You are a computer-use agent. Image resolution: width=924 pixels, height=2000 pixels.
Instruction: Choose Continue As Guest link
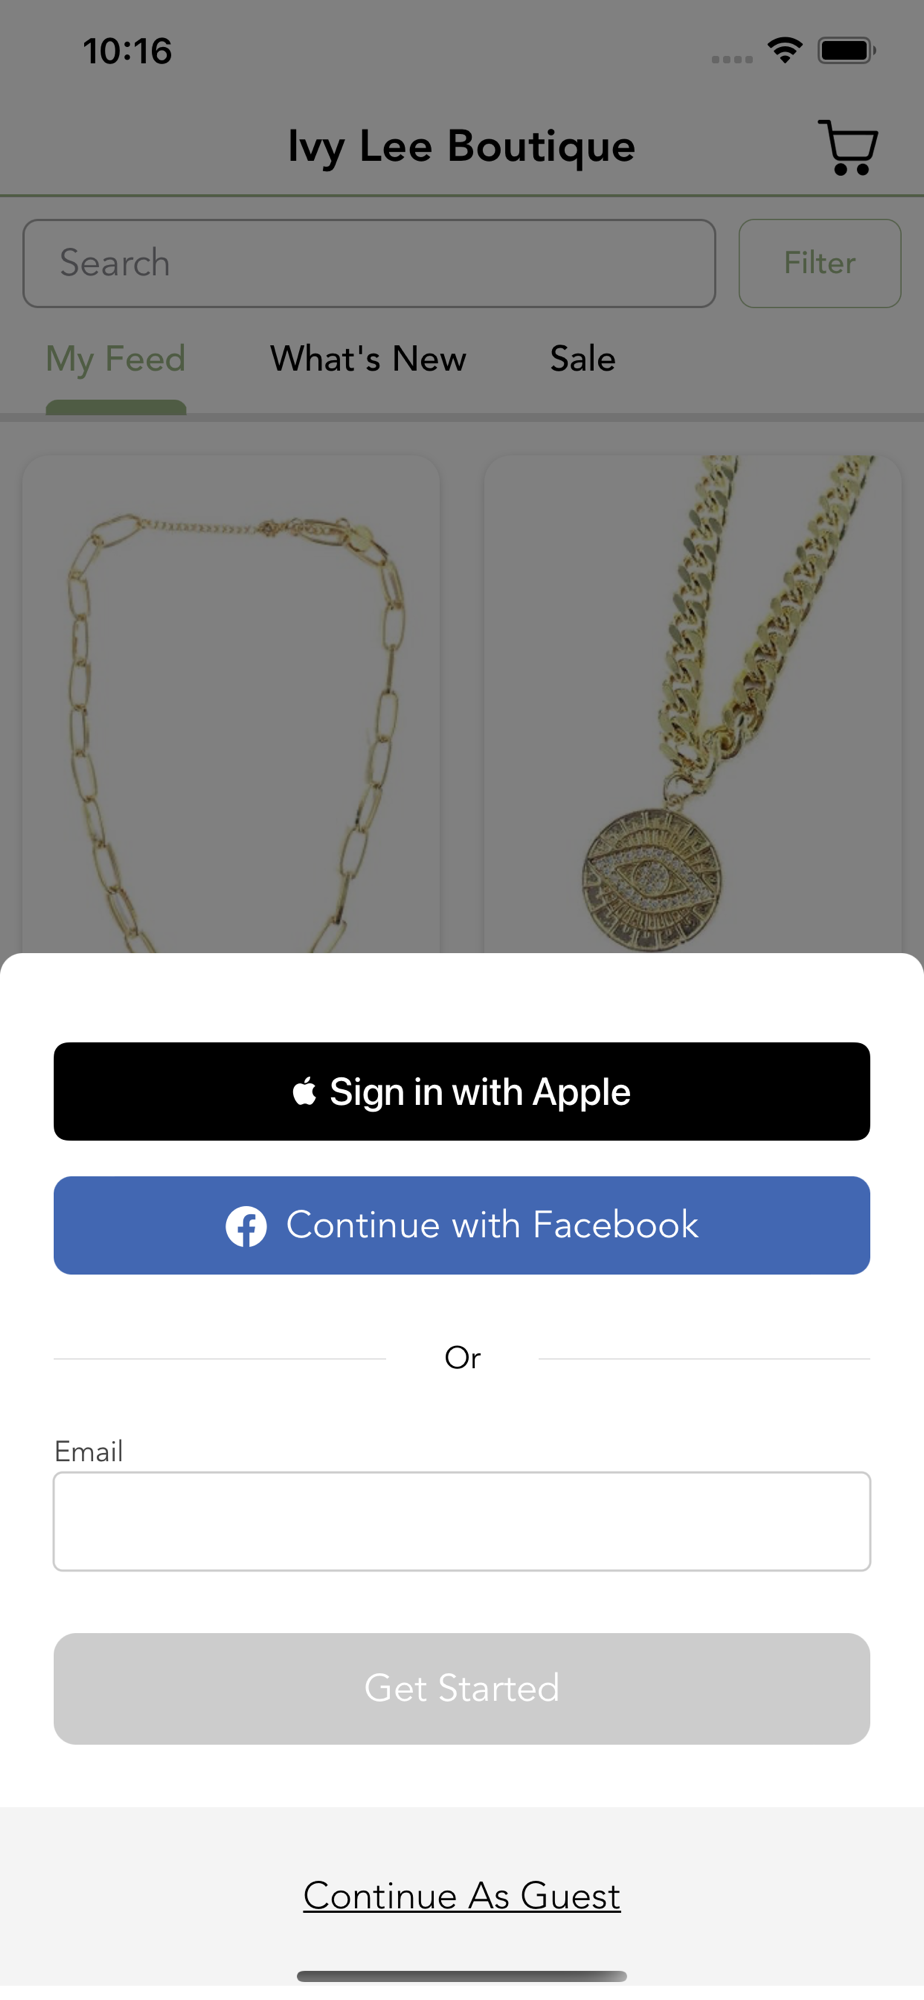pos(462,1895)
